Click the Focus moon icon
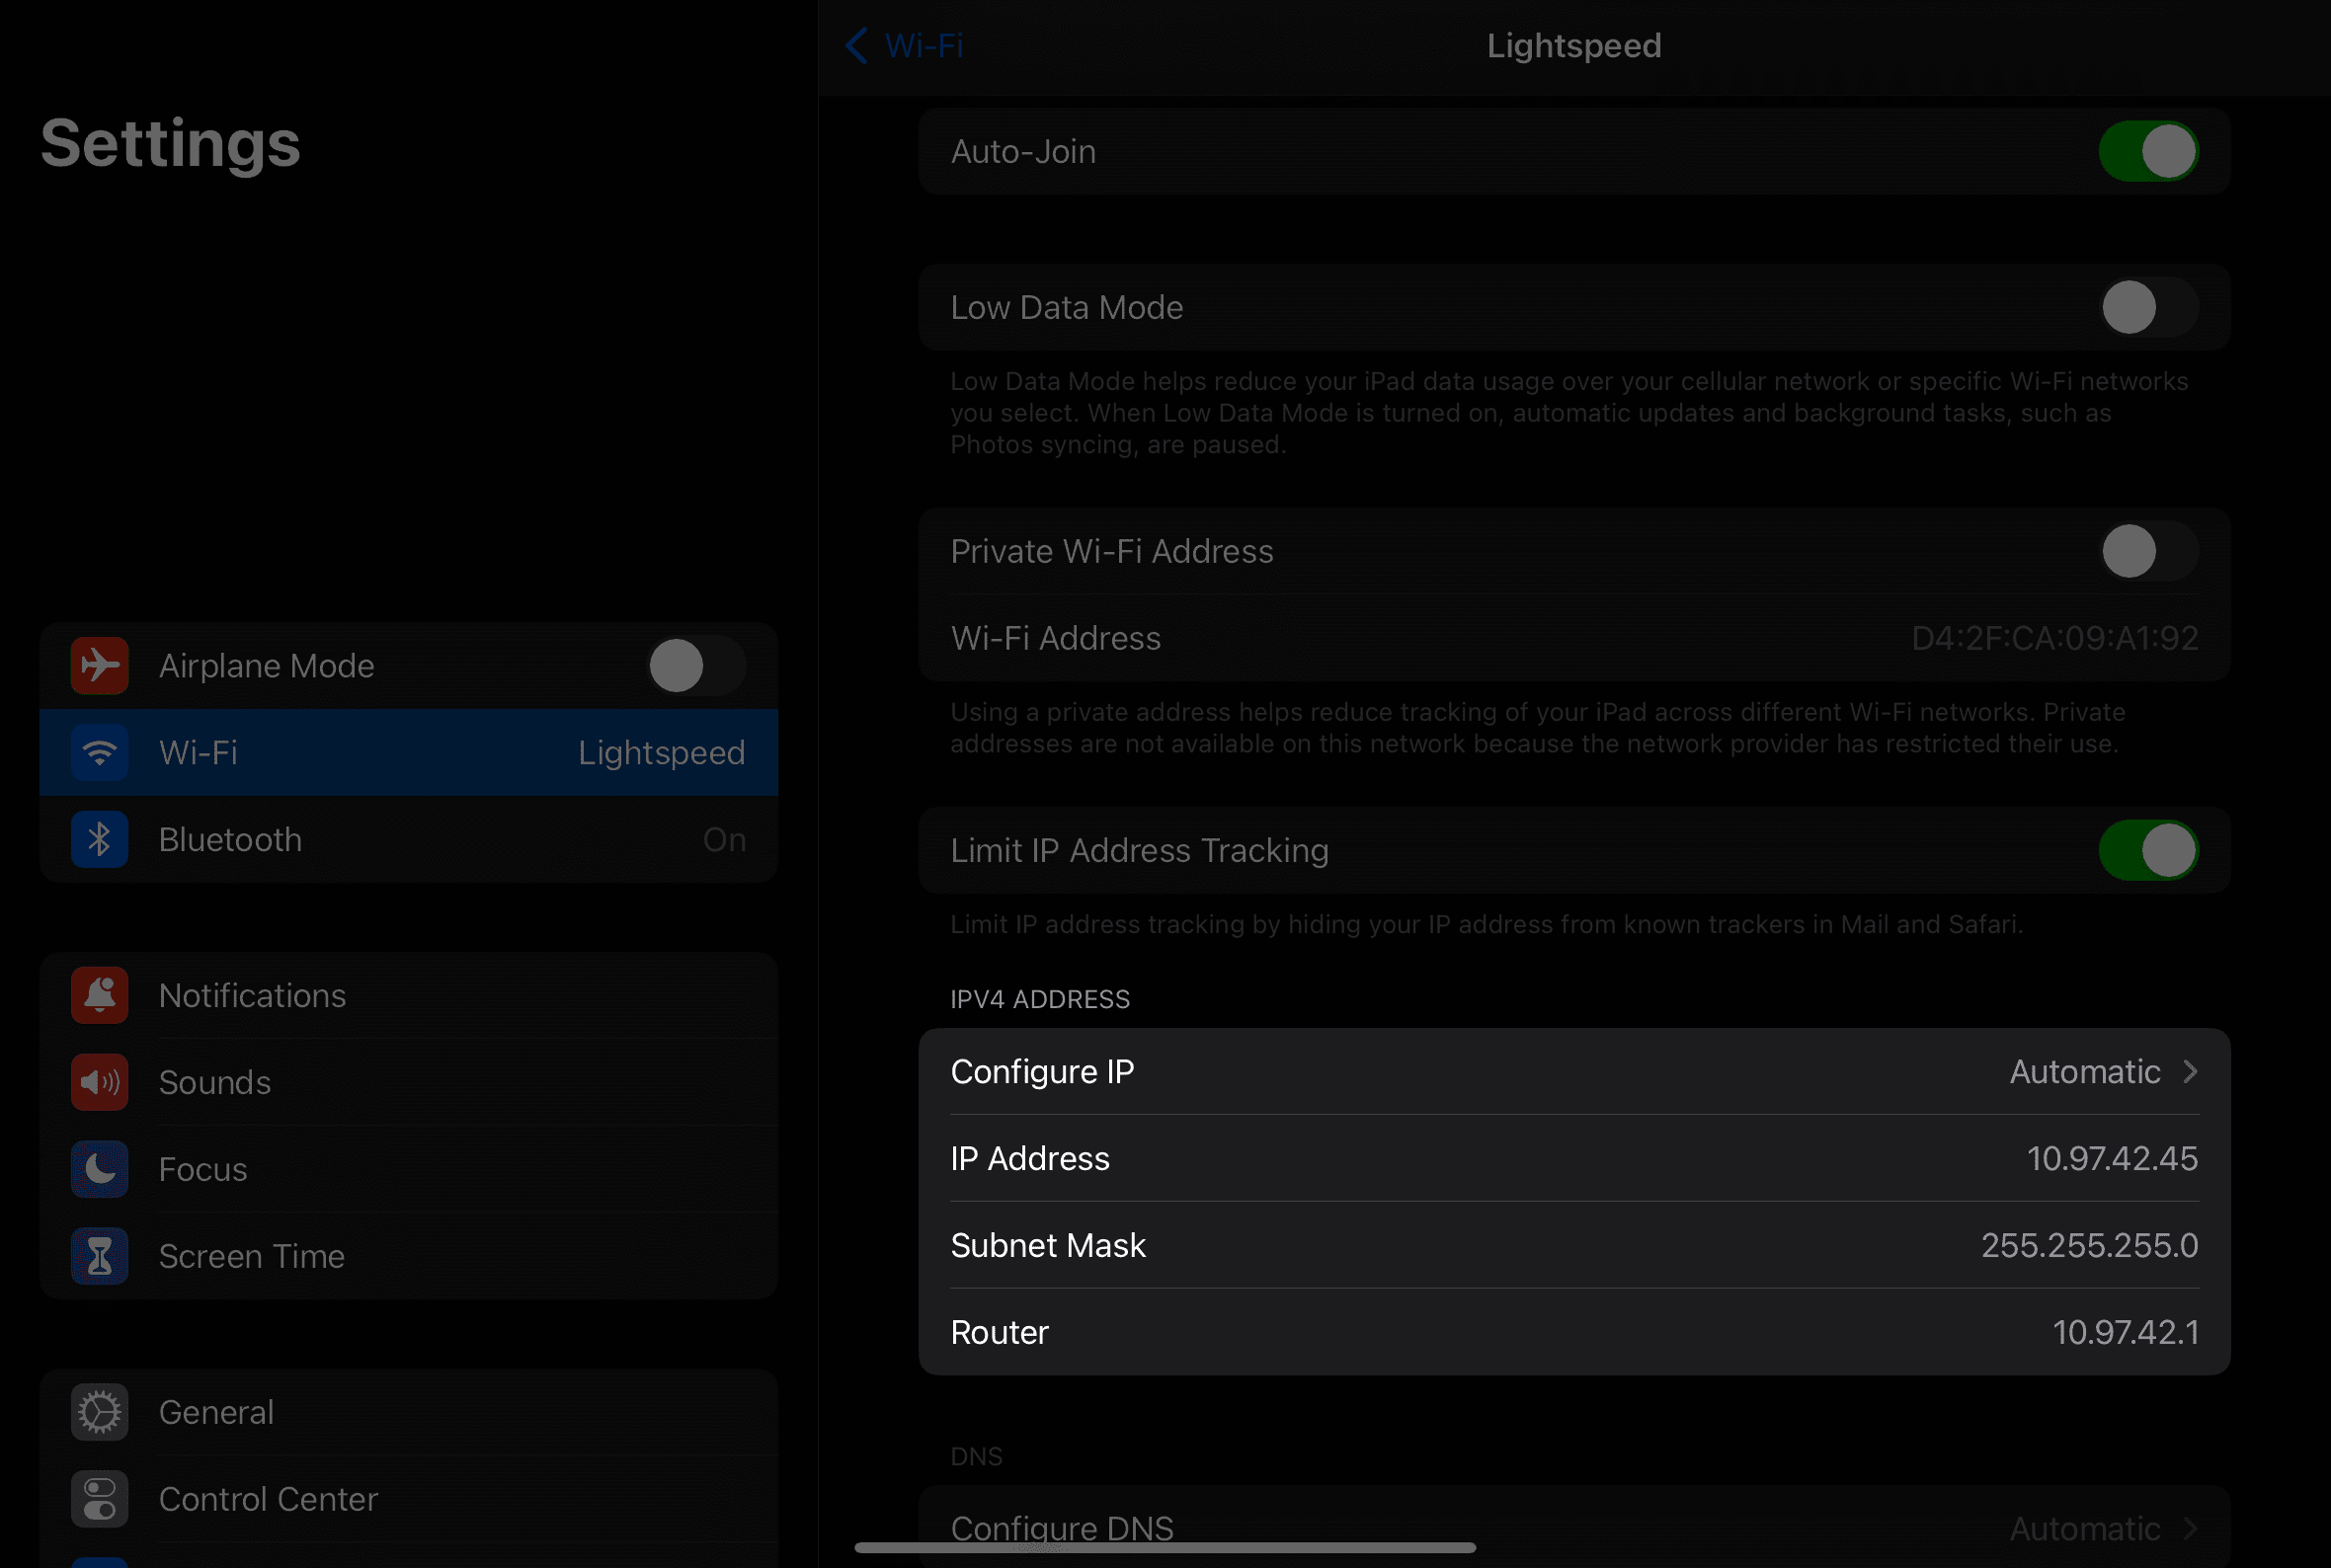The height and width of the screenshot is (1568, 2331). point(99,1169)
